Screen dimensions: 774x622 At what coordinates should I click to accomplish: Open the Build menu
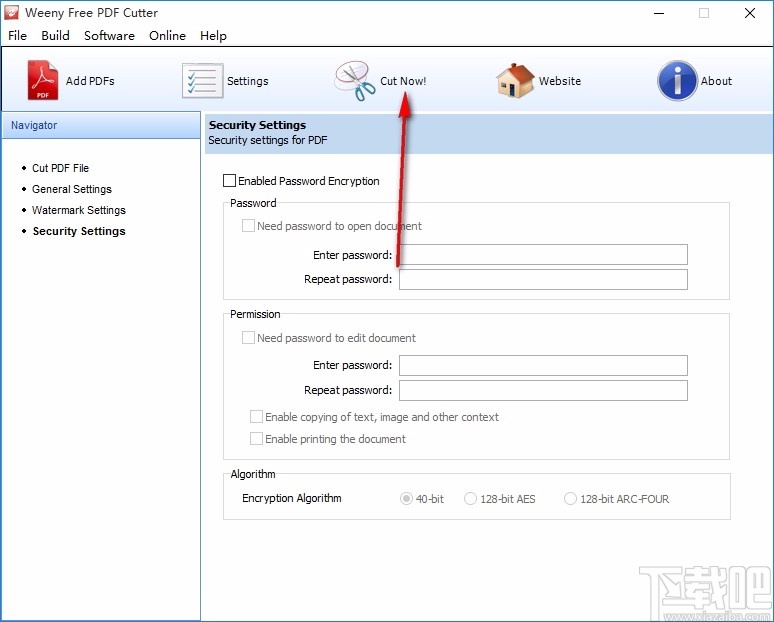point(55,36)
